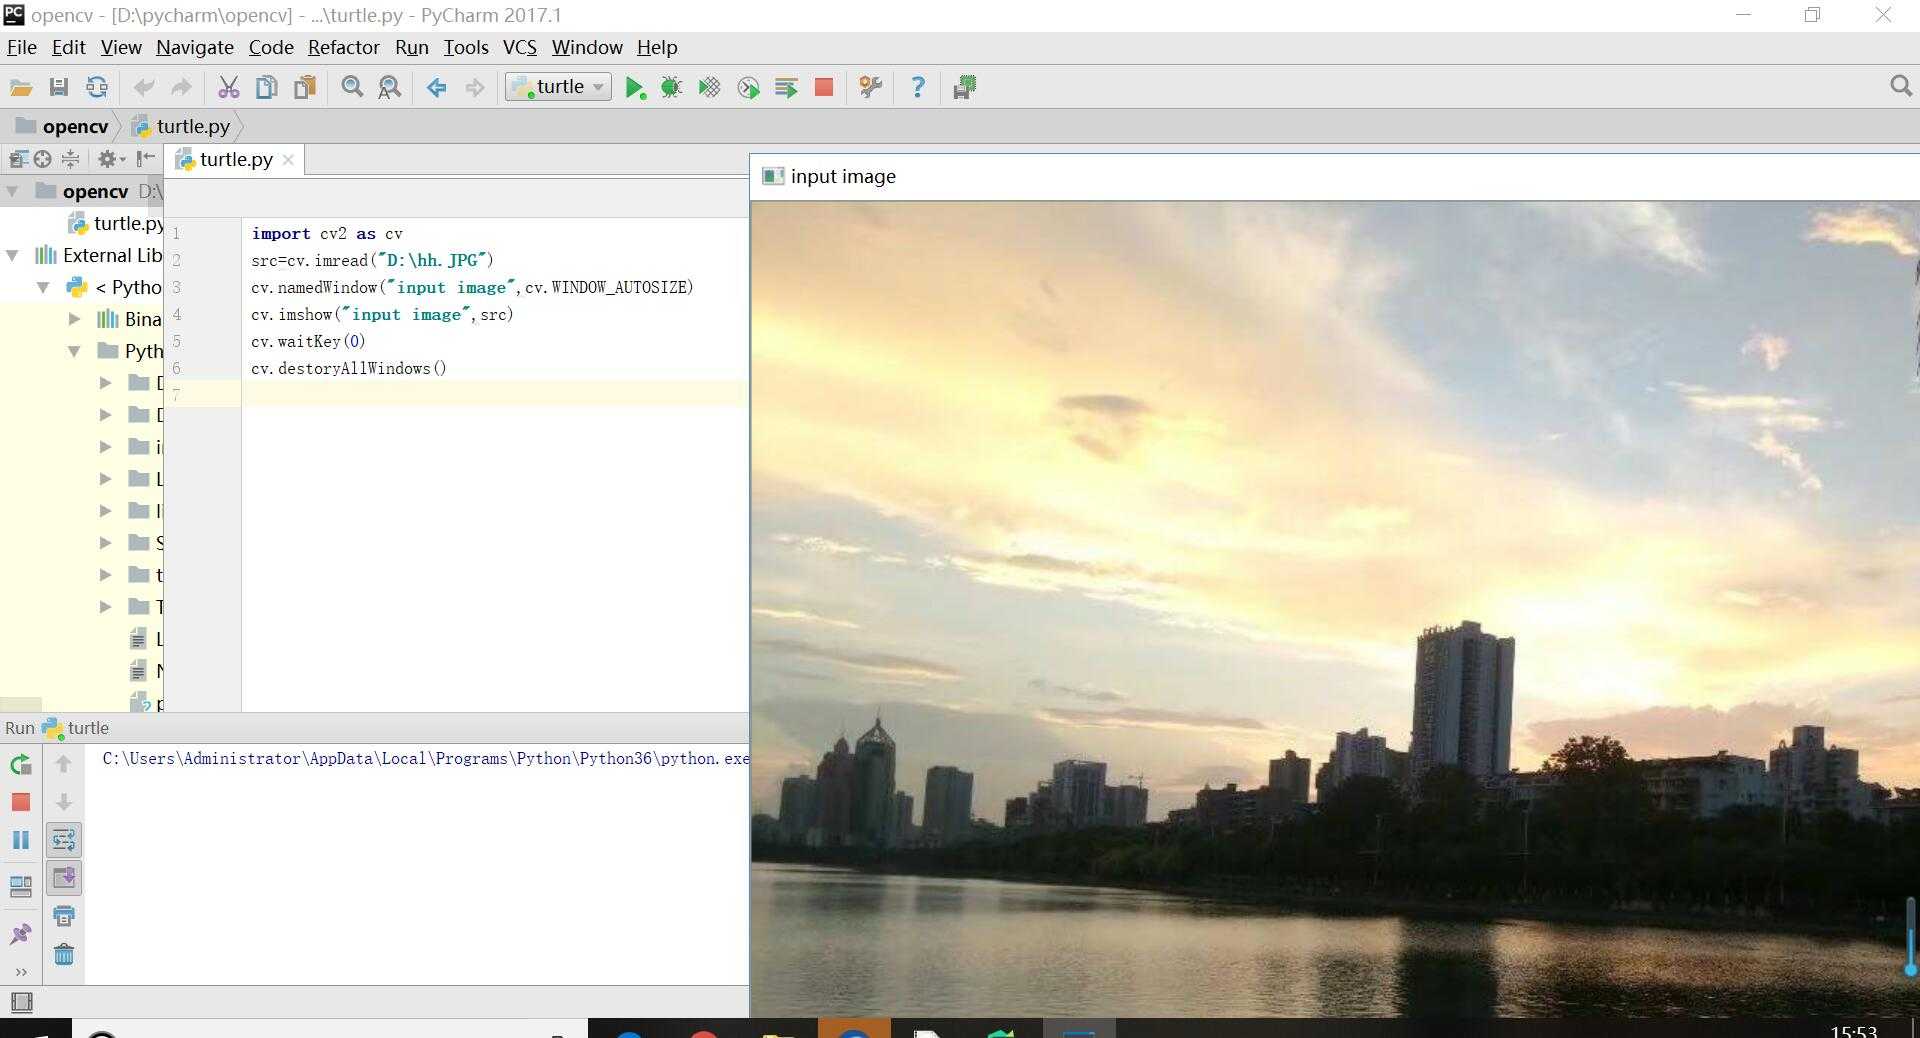The height and width of the screenshot is (1038, 1920).
Task: Collapse all in the Project panel
Action: point(70,159)
